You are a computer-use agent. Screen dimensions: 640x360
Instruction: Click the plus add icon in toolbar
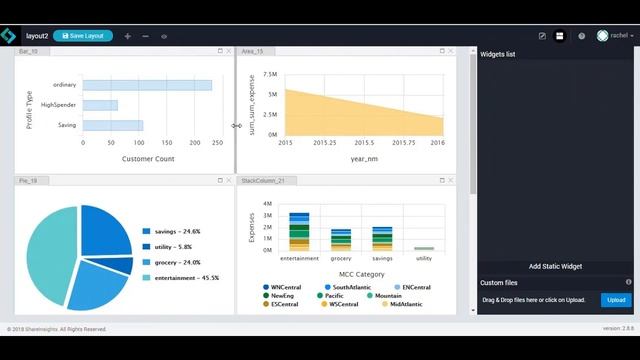[128, 36]
